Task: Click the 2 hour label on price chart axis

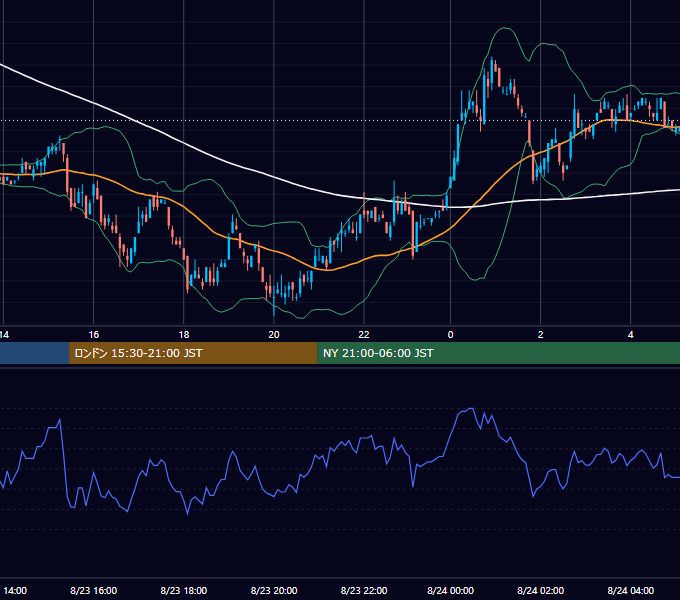Action: 540,335
